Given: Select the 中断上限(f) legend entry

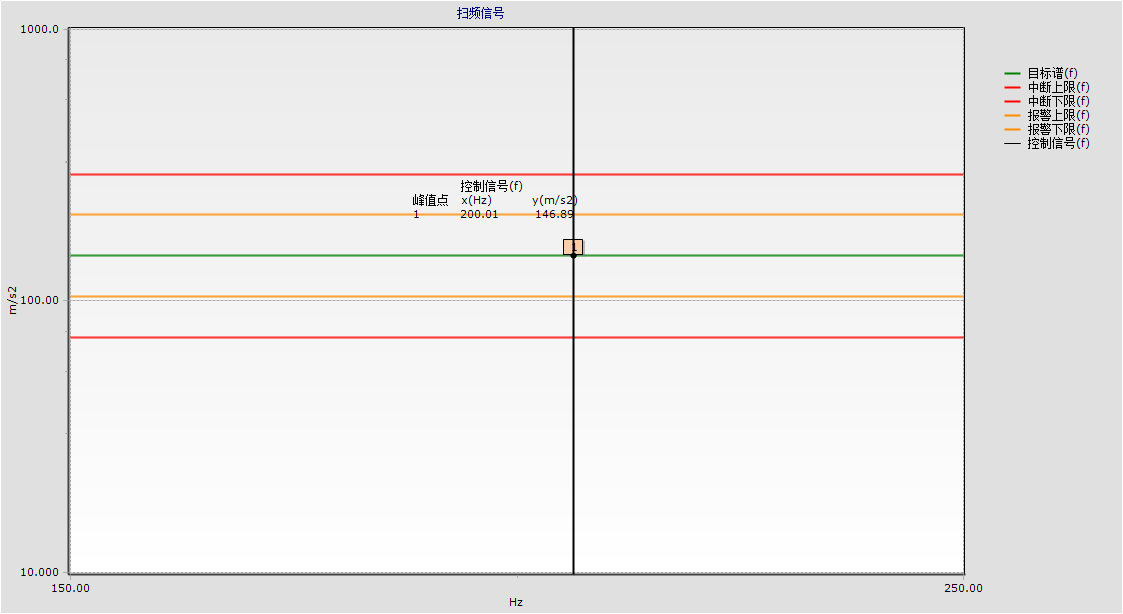Looking at the screenshot, I should (x=1058, y=87).
